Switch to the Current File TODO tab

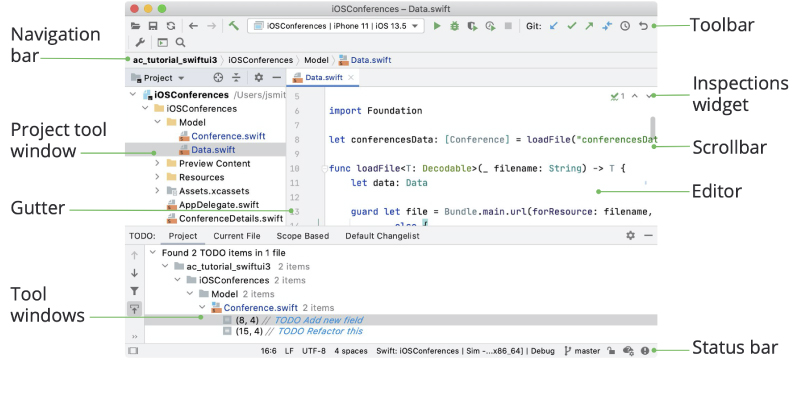point(237,236)
